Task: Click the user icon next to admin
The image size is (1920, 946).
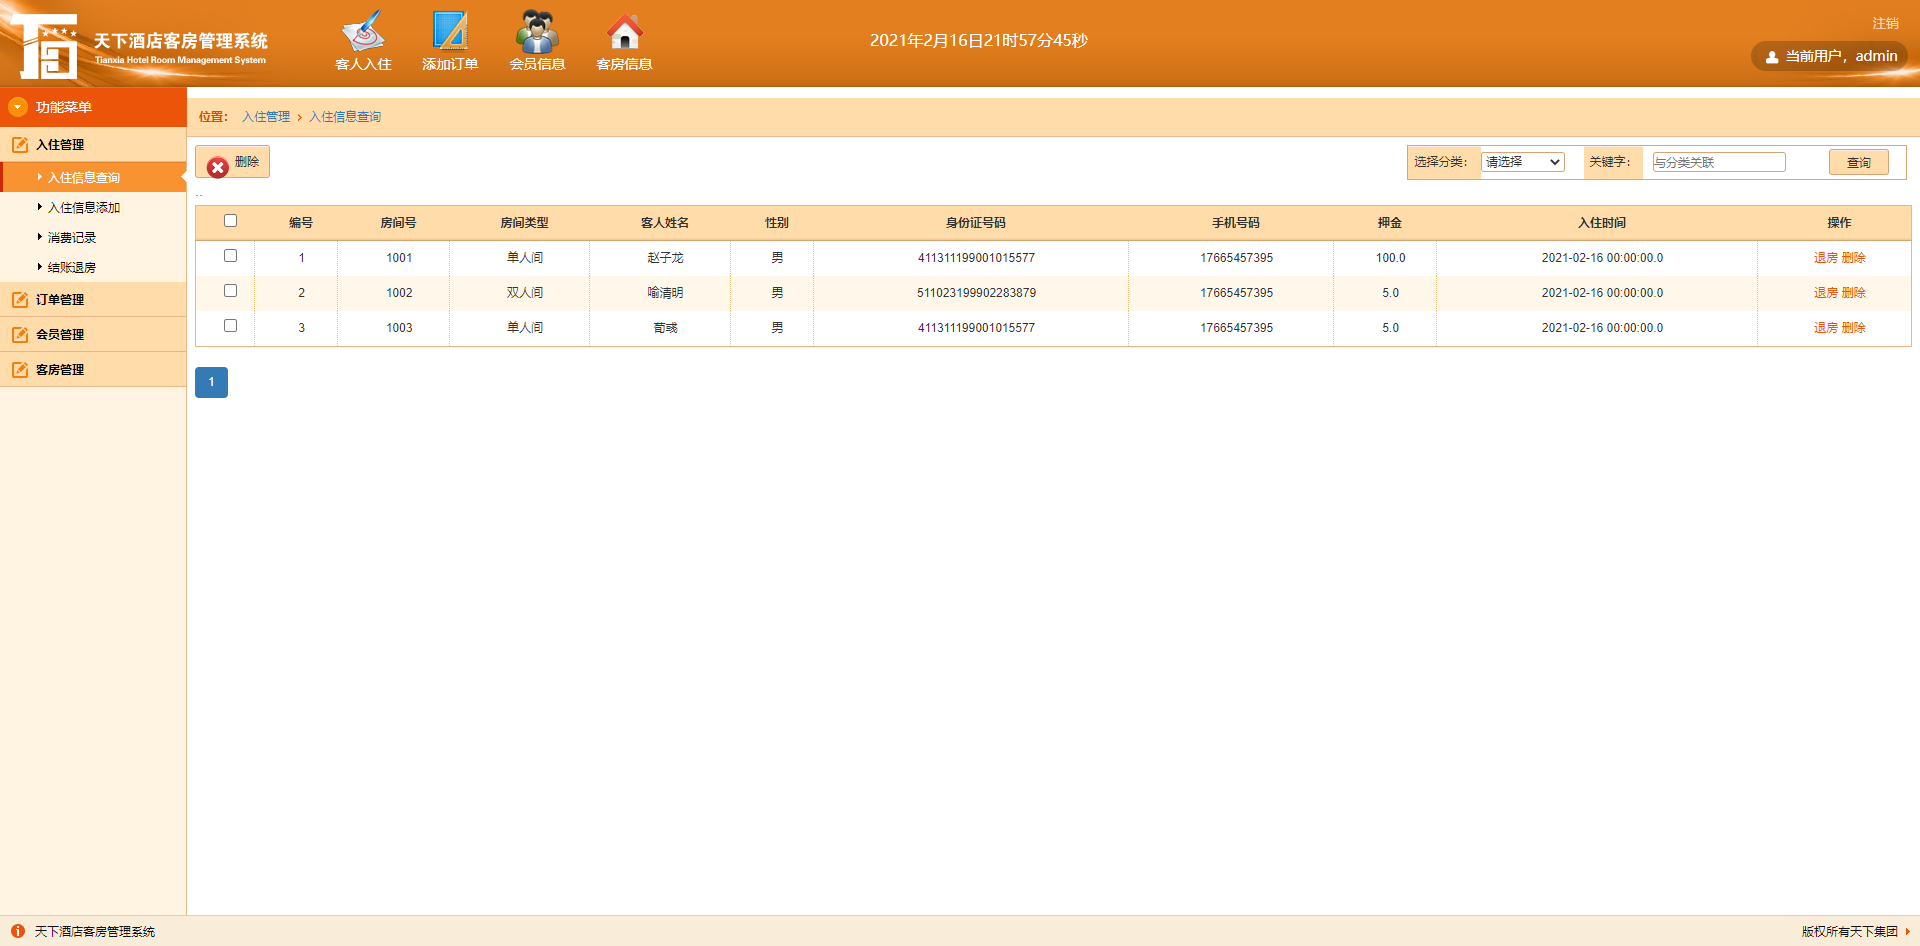Action: point(1774,56)
